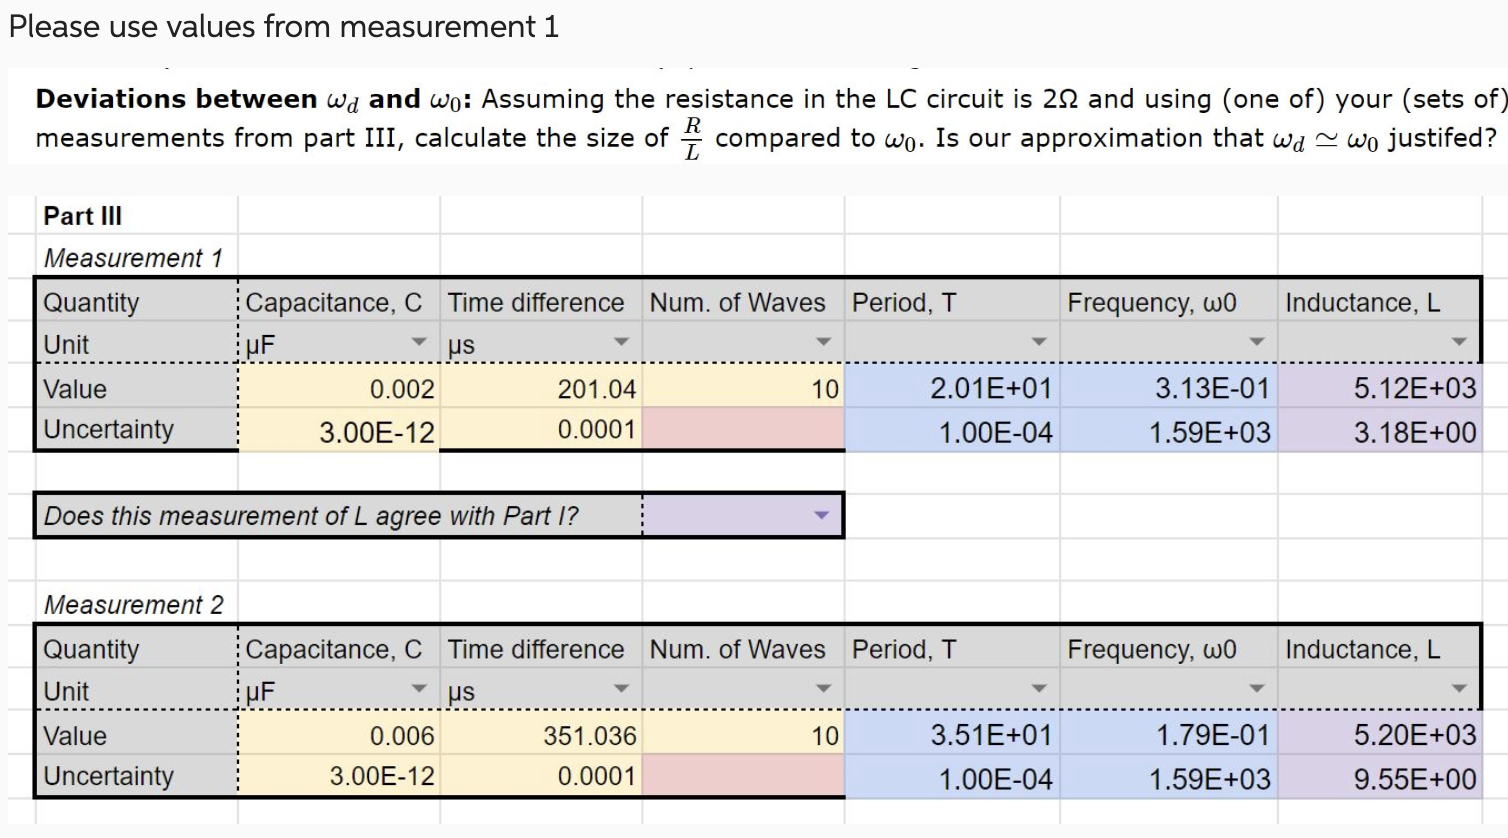Open the µs unit dropdown in Measurement 2
This screenshot has width=1508, height=838.
tap(623, 689)
